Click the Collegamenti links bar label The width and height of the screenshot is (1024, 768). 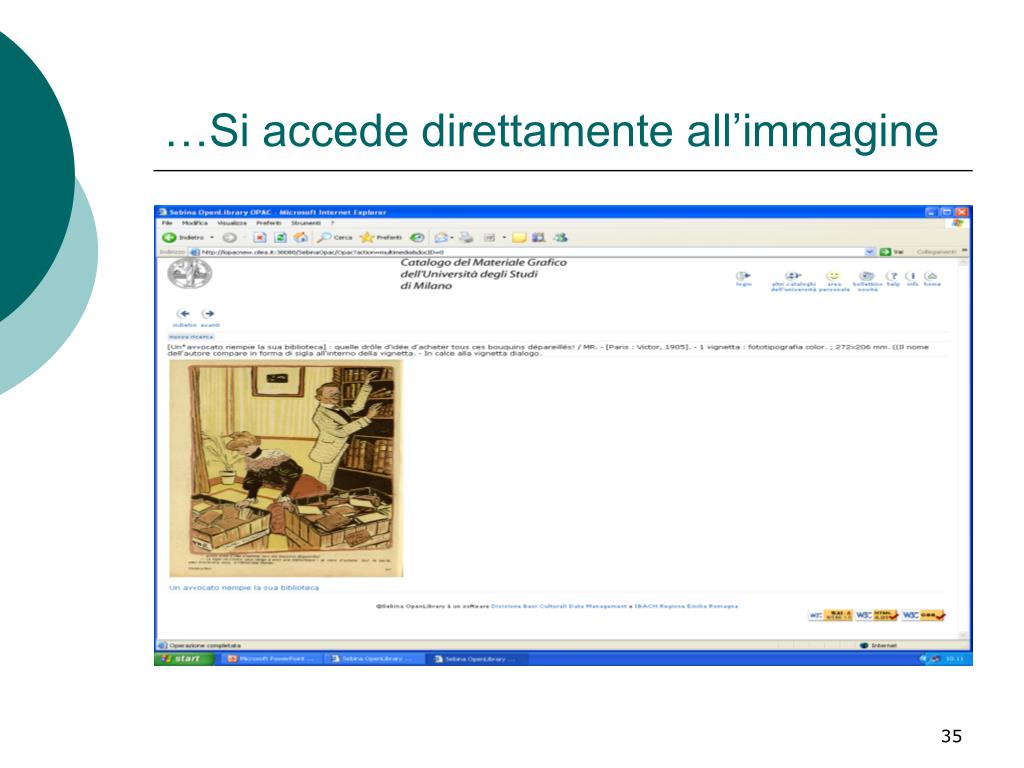pyautogui.click(x=936, y=252)
